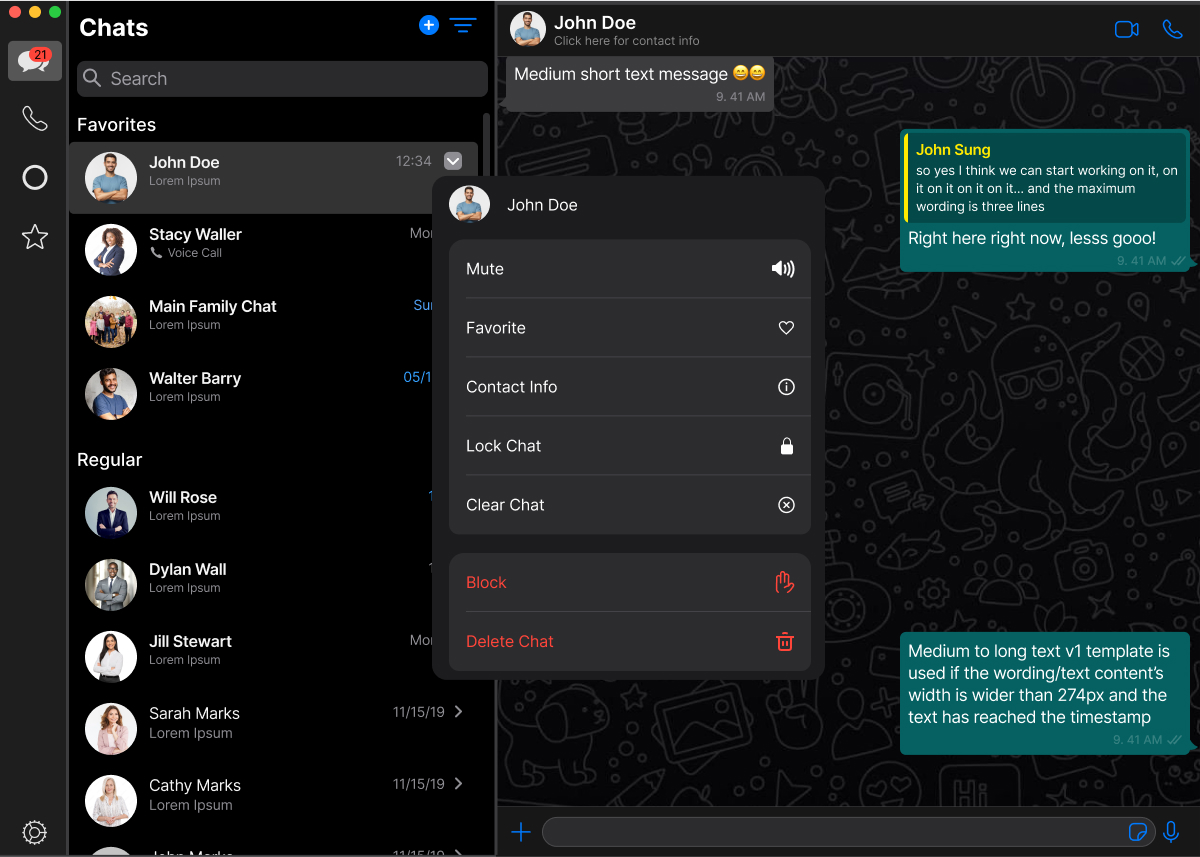Screen dimensions: 1200x857
Task: Select Contact Info in context menu
Action: pos(630,387)
